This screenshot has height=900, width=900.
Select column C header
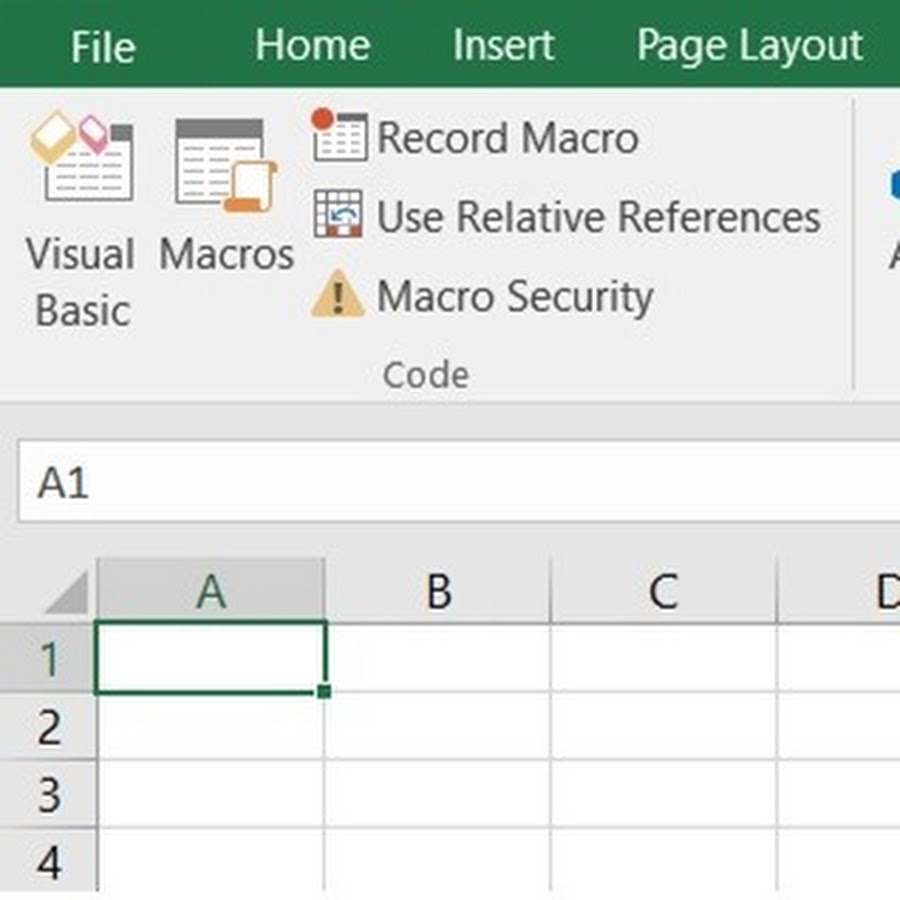663,592
